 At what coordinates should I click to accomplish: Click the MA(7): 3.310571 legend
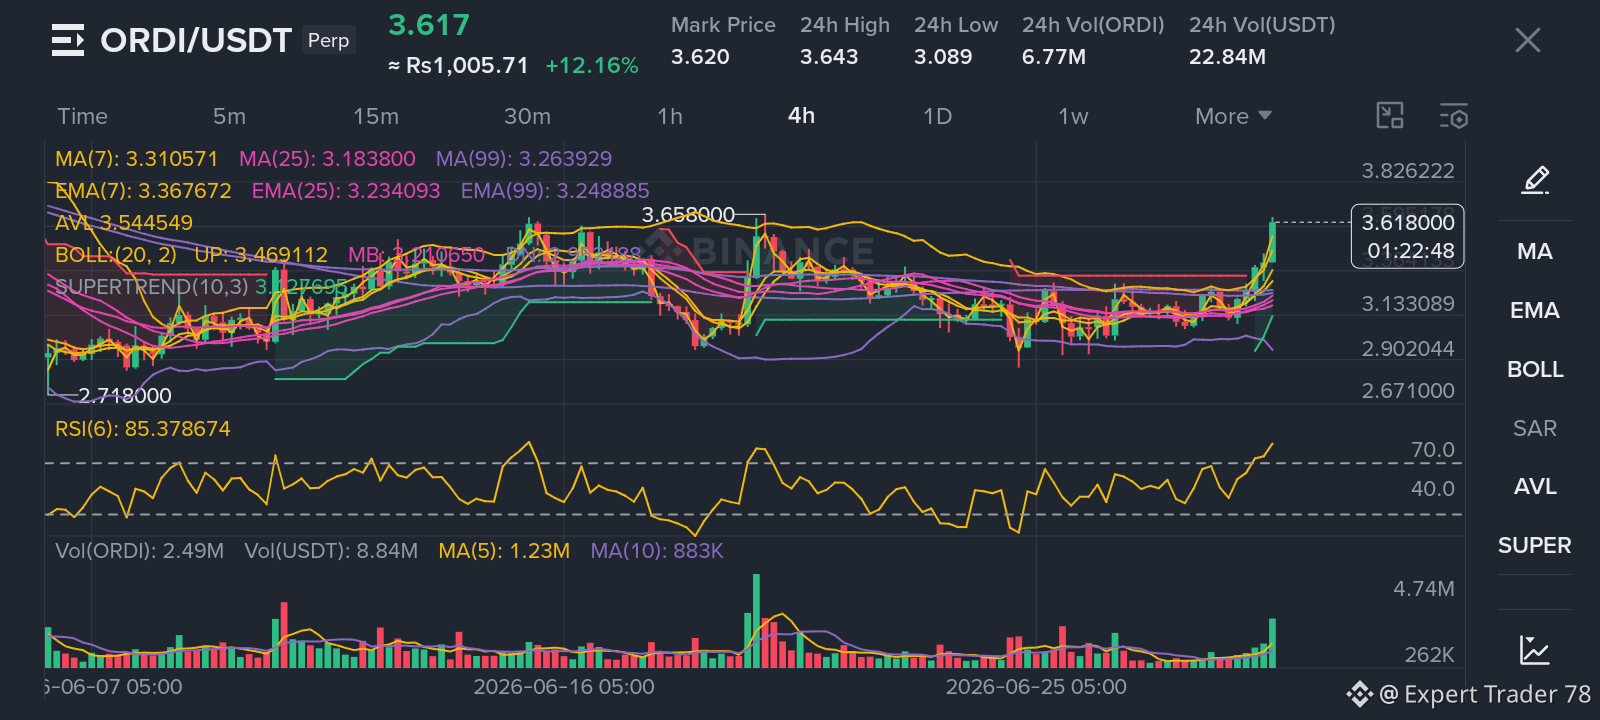tap(136, 158)
